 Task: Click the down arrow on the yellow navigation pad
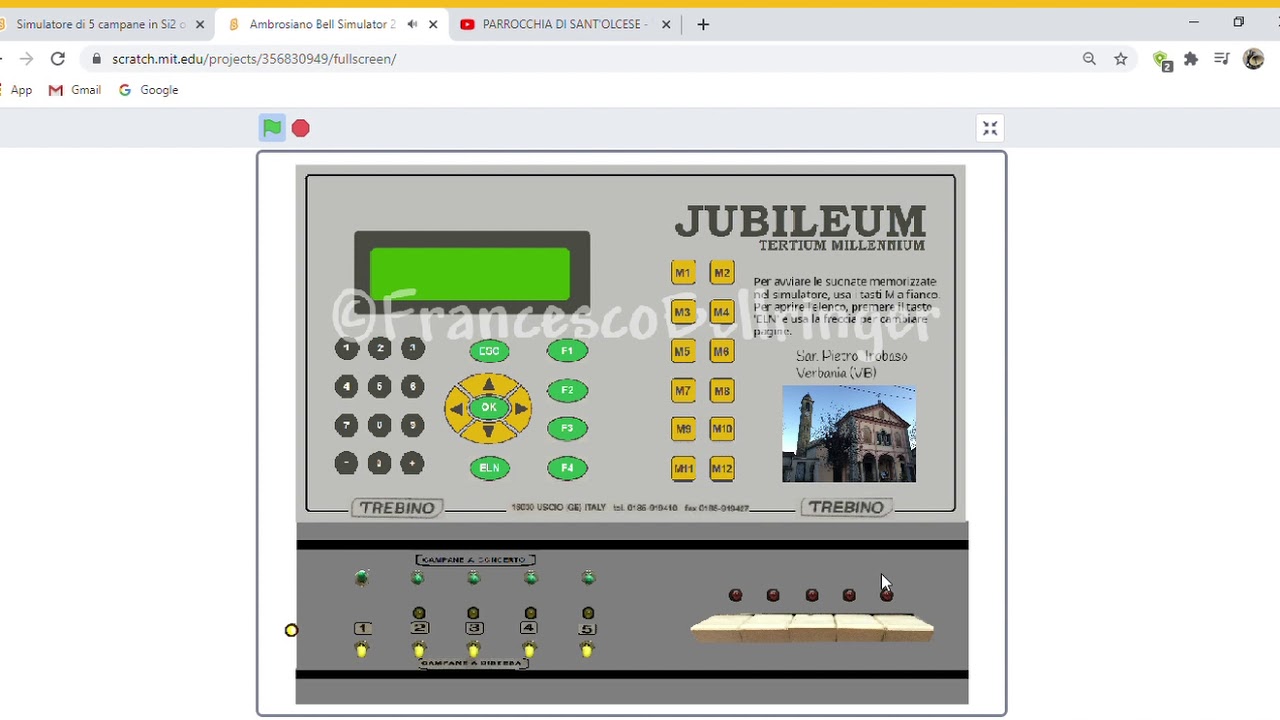coord(488,431)
